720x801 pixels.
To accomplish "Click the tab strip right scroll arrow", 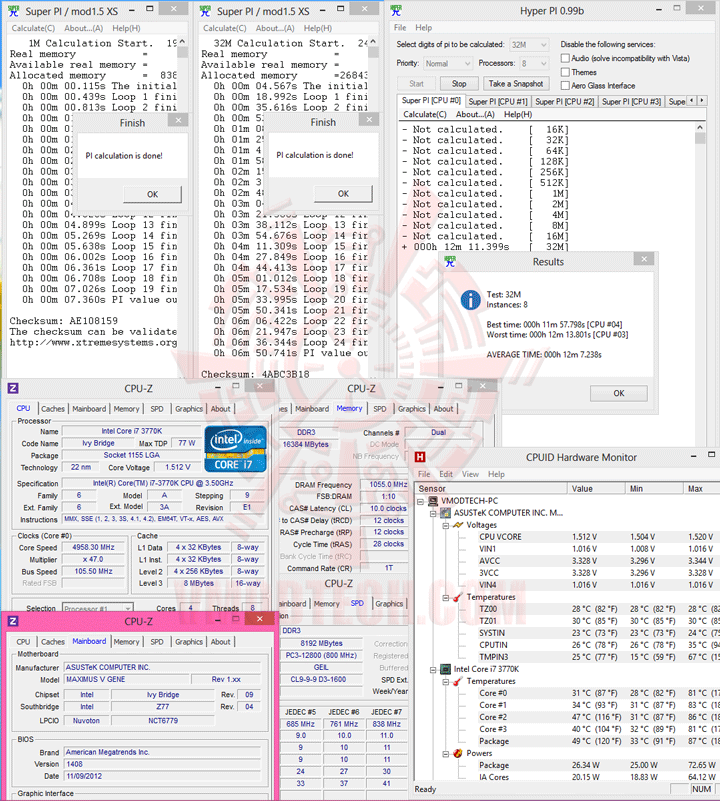I will 702,101.
